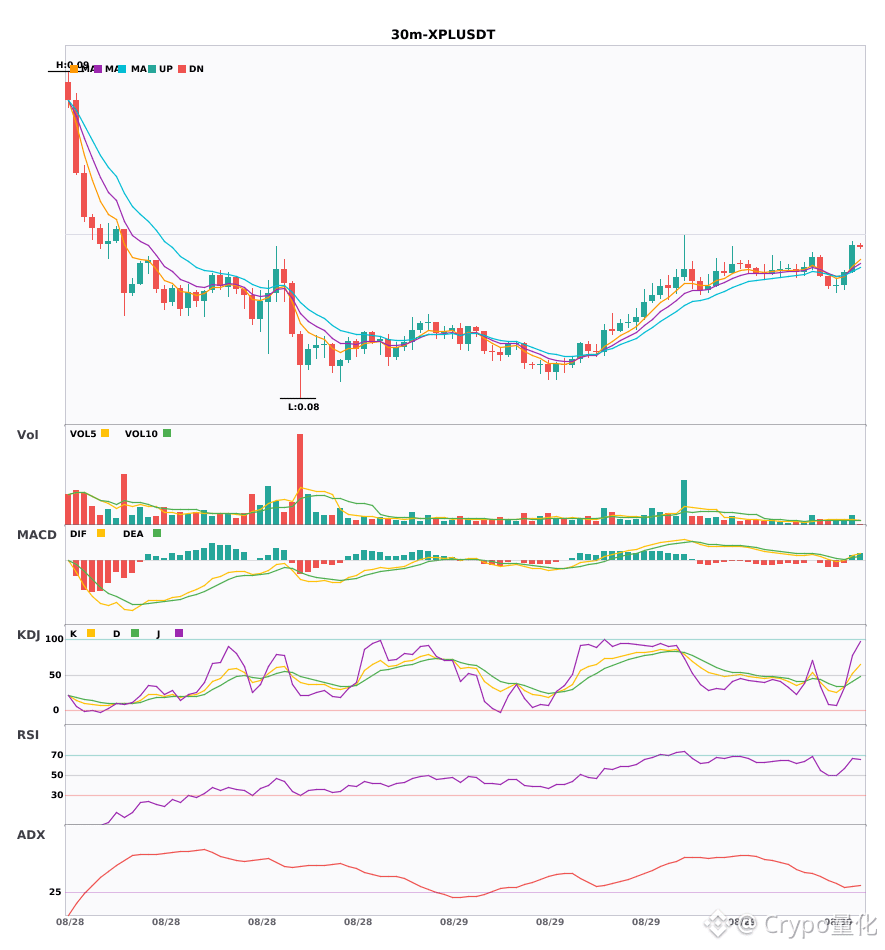This screenshot has height=950, width=885.
Task: Select the orange MA legend swatch
Action: 74,69
